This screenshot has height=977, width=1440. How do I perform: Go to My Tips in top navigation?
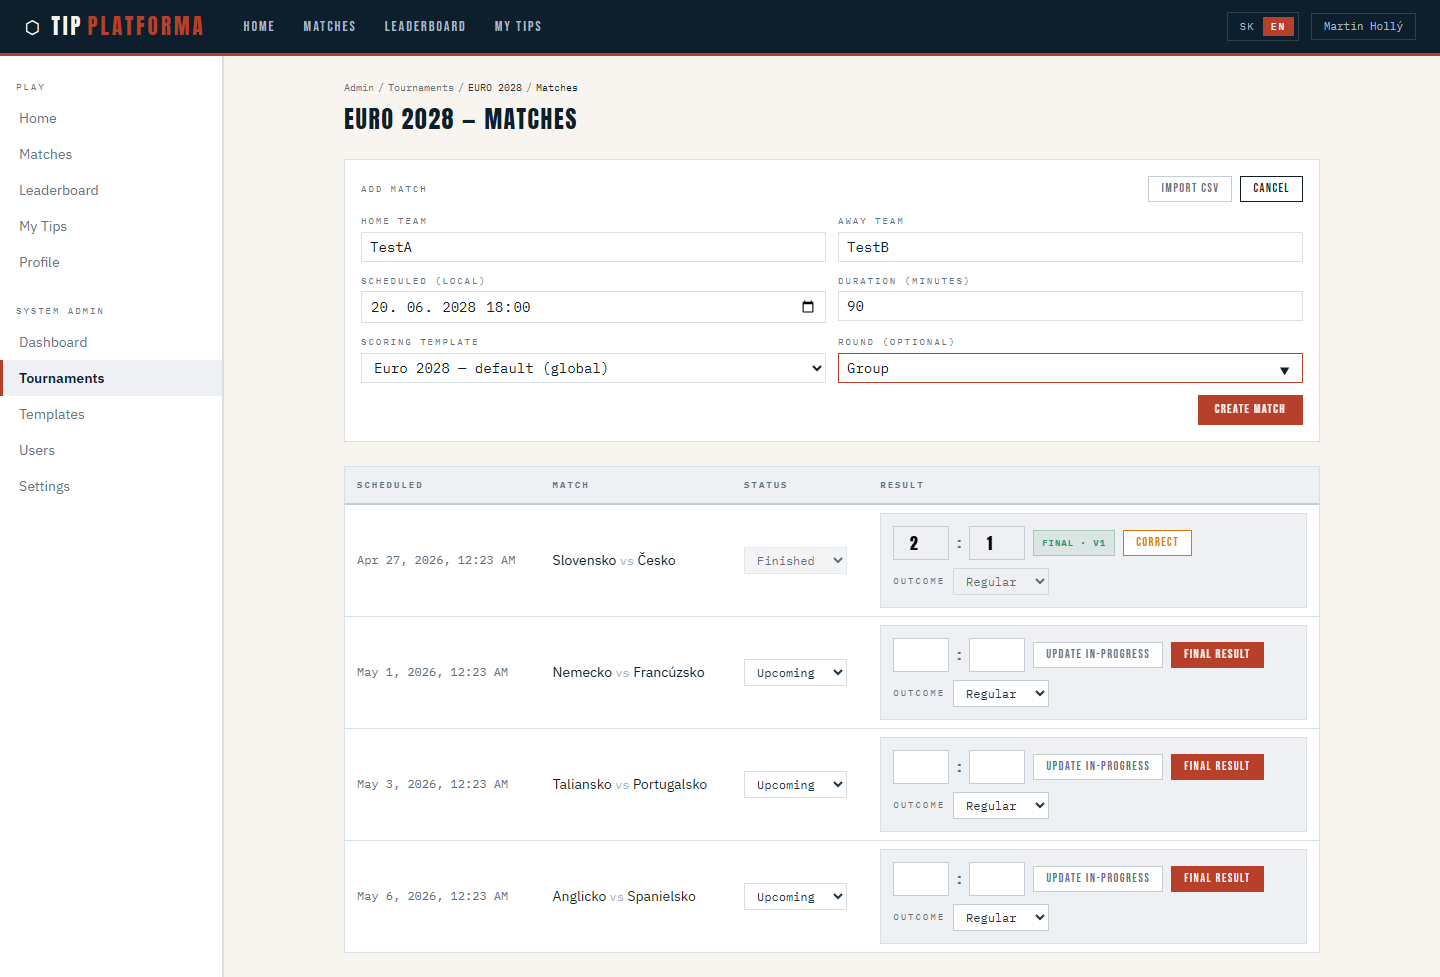point(517,27)
